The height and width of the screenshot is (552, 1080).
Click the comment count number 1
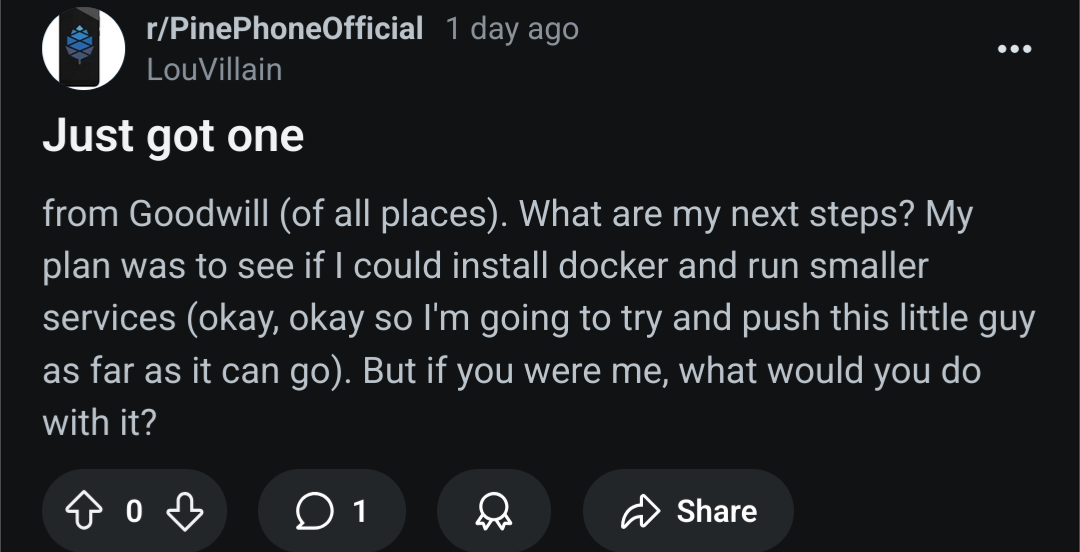pos(359,511)
